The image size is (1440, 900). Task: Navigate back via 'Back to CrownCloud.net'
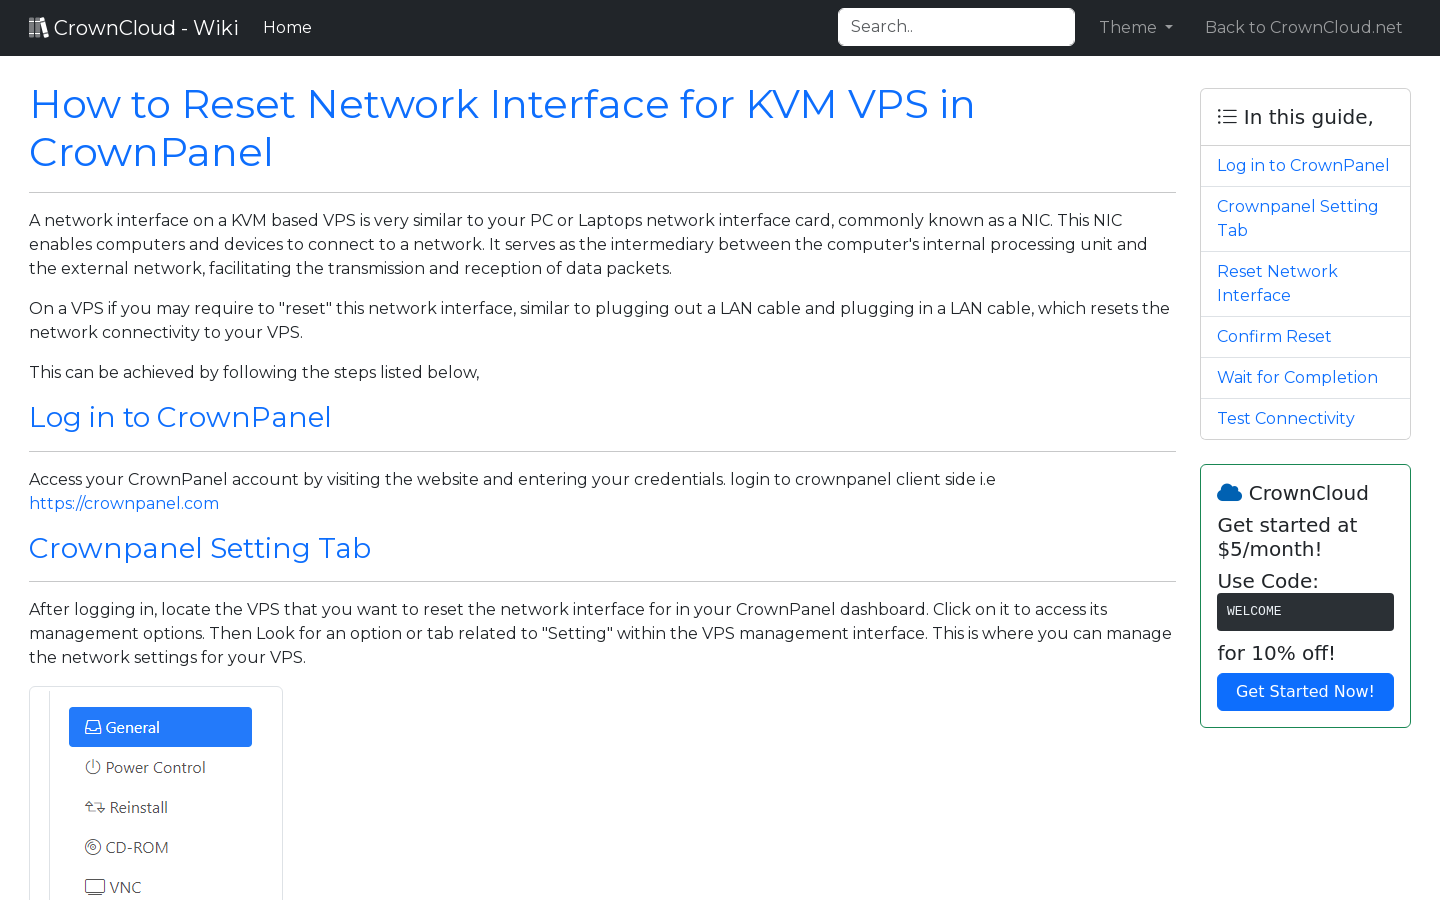click(1303, 27)
